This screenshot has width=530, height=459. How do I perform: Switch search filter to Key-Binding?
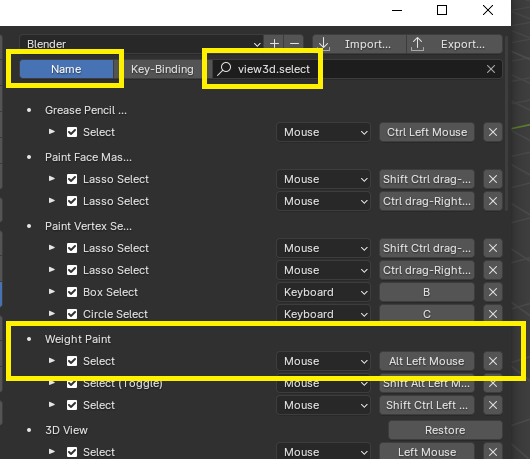tap(162, 69)
